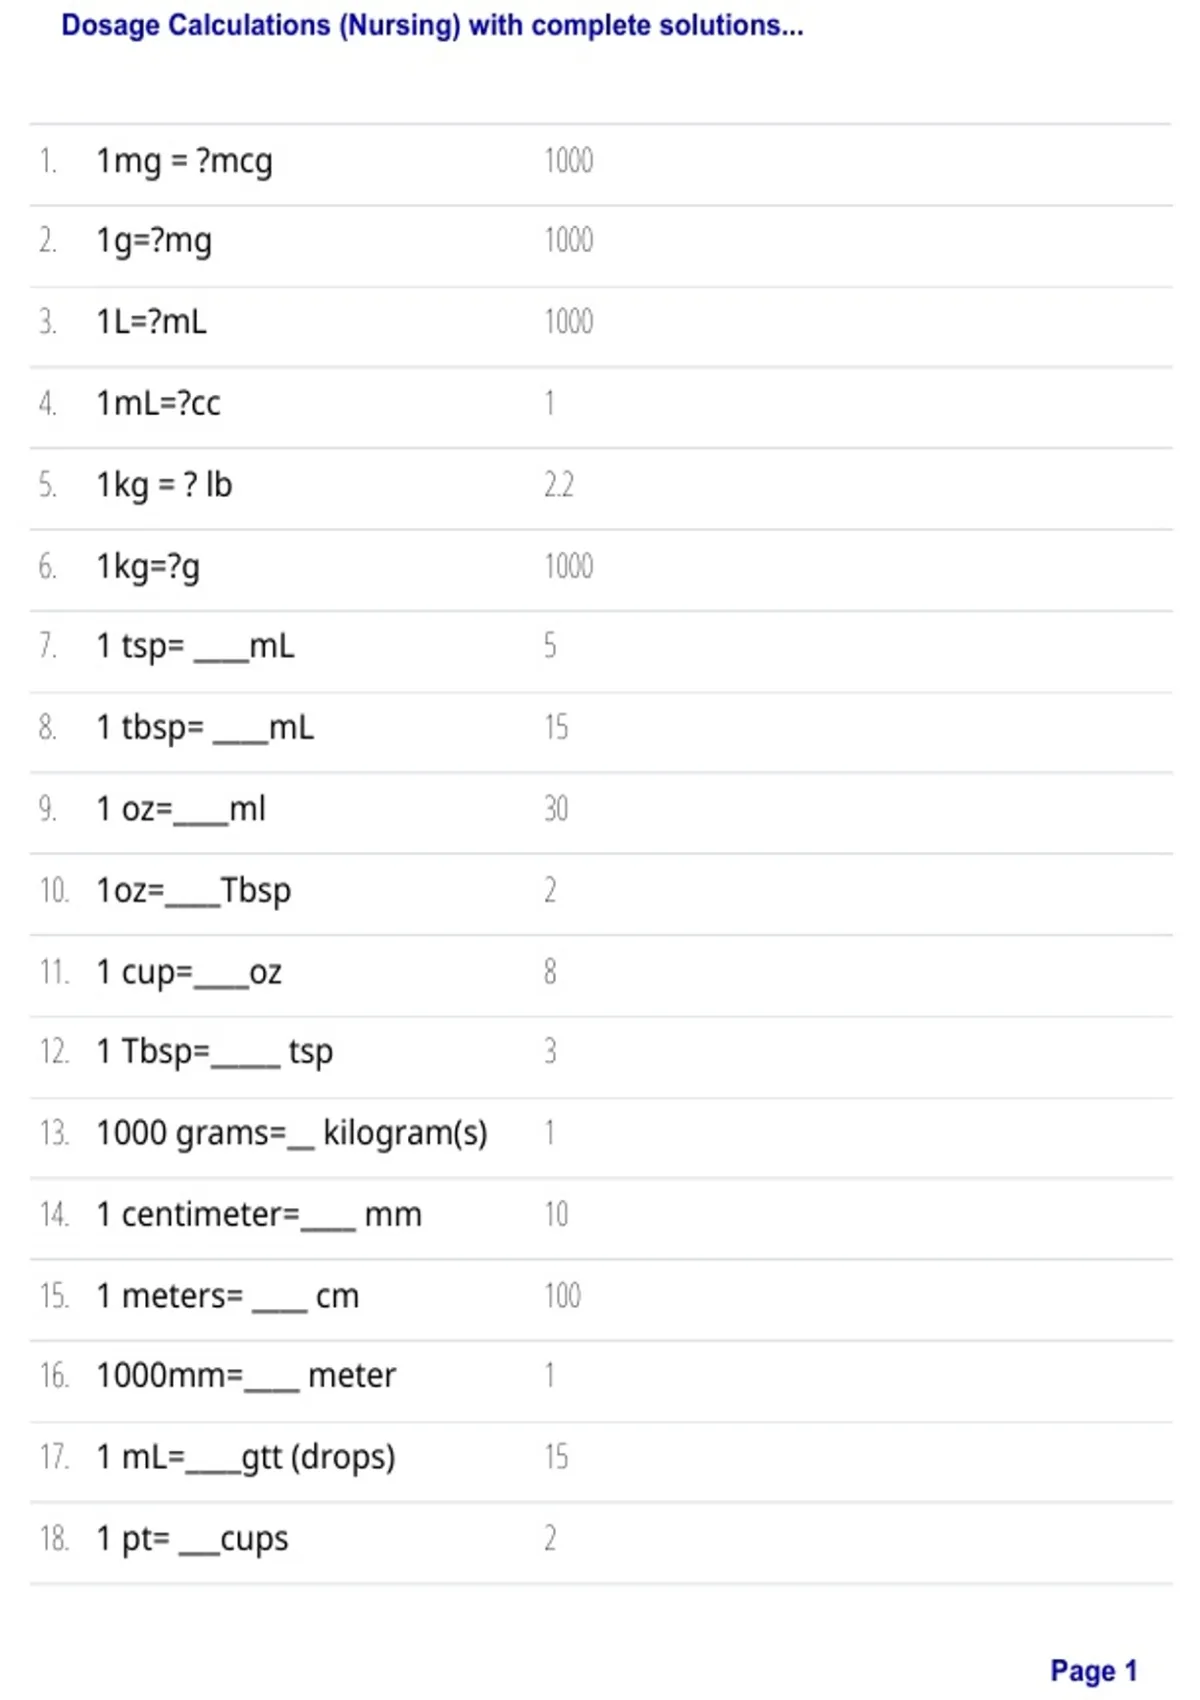The image size is (1200, 1700).
Task: Select the '1000 grams=__ kilogram(s)' question
Action: pyautogui.click(x=292, y=1133)
